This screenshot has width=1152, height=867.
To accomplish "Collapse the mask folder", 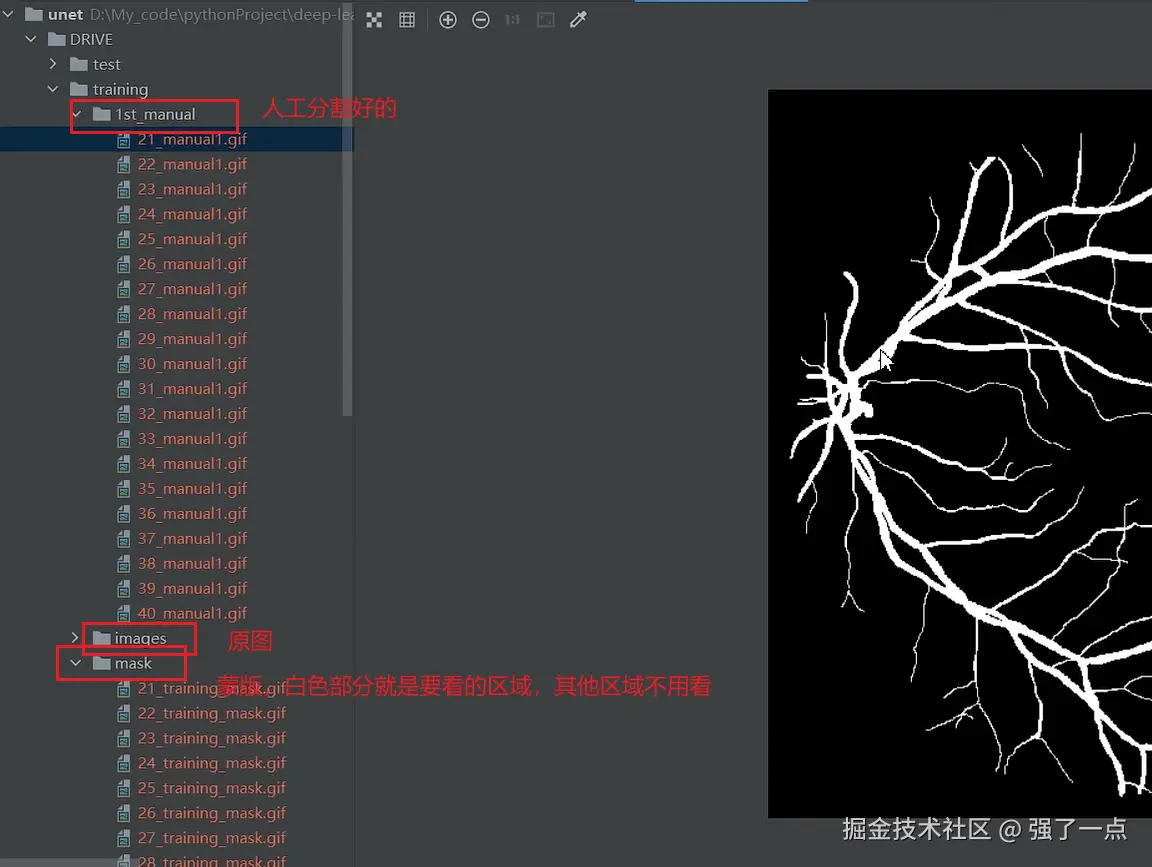I will pyautogui.click(x=76, y=663).
